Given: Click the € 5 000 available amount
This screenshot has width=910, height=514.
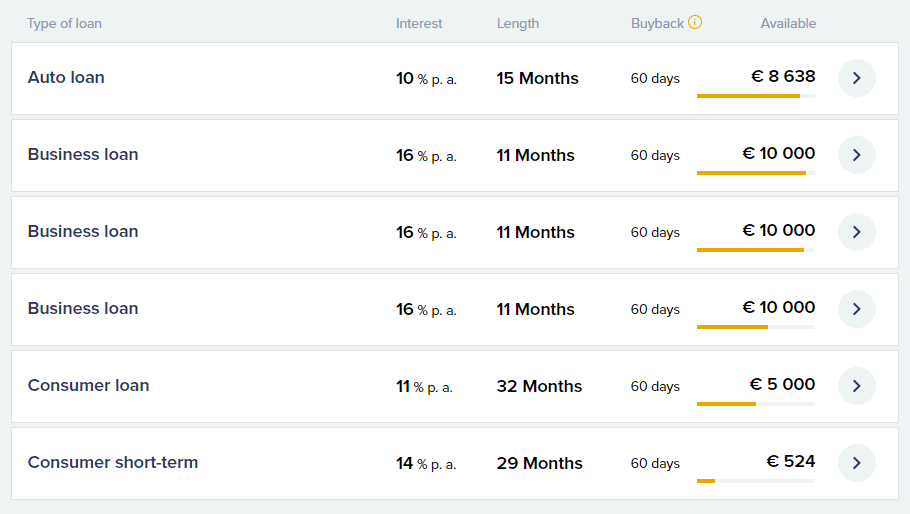Looking at the screenshot, I should click(782, 384).
